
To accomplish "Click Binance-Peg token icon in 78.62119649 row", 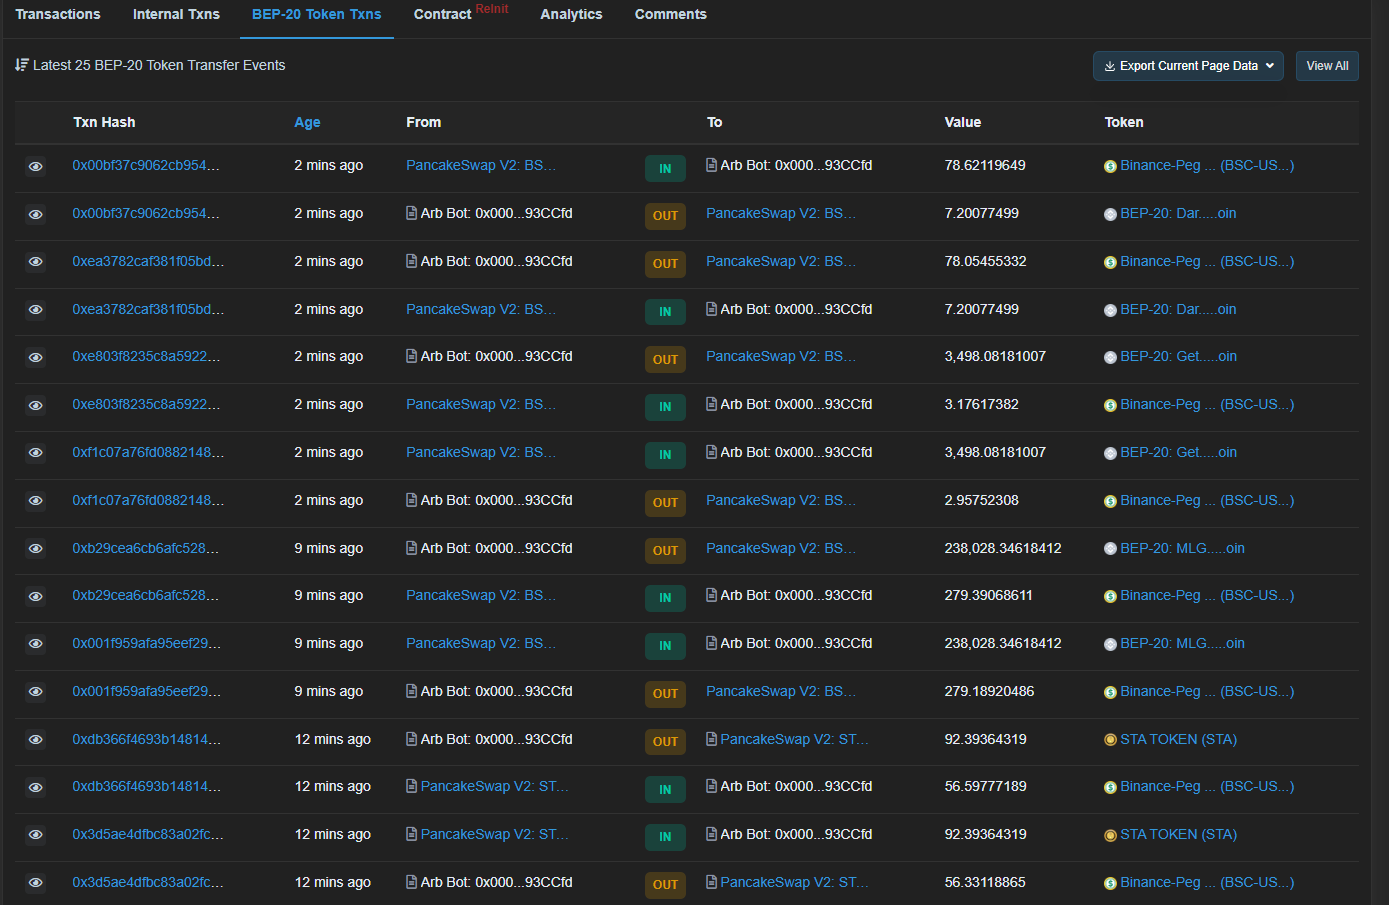I will 1110,167.
